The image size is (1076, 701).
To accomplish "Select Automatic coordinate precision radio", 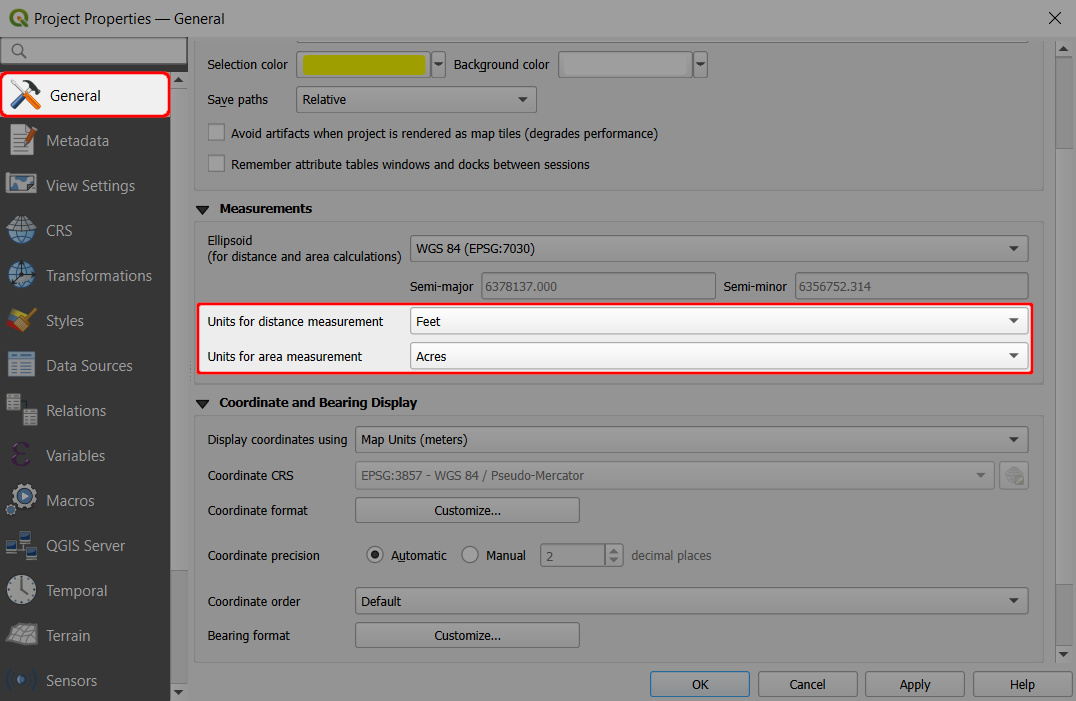I will click(375, 555).
